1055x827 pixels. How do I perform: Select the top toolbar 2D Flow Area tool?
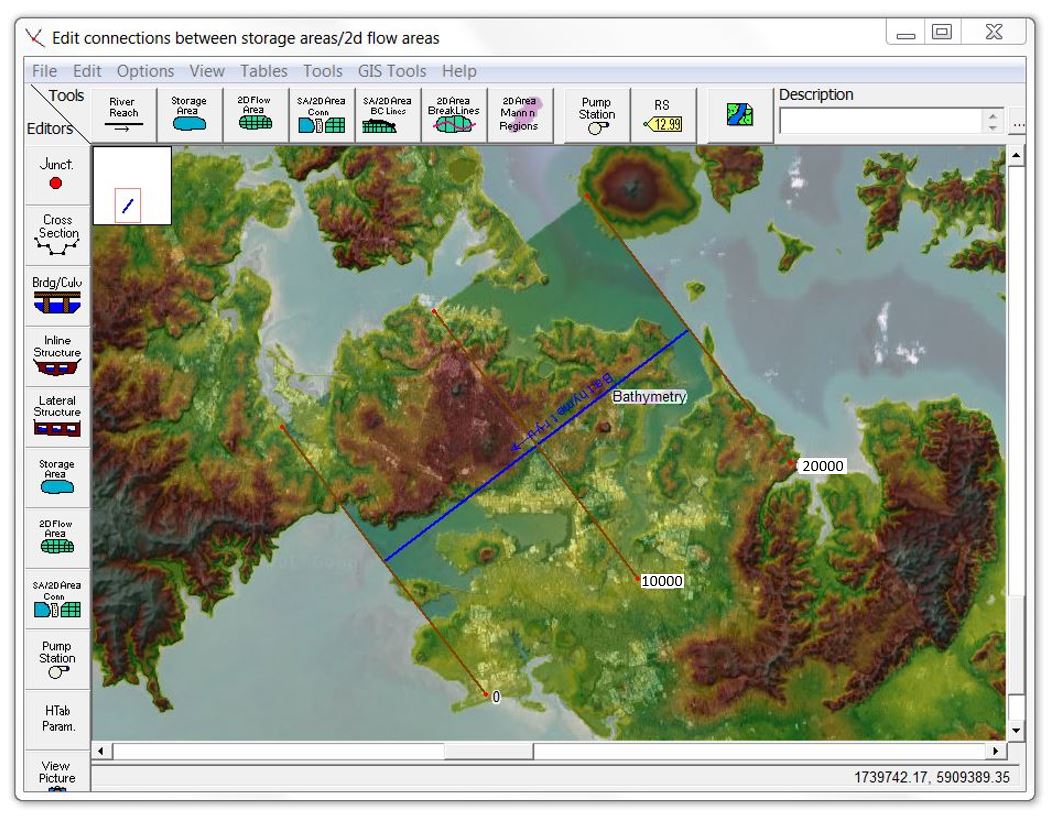tap(255, 115)
